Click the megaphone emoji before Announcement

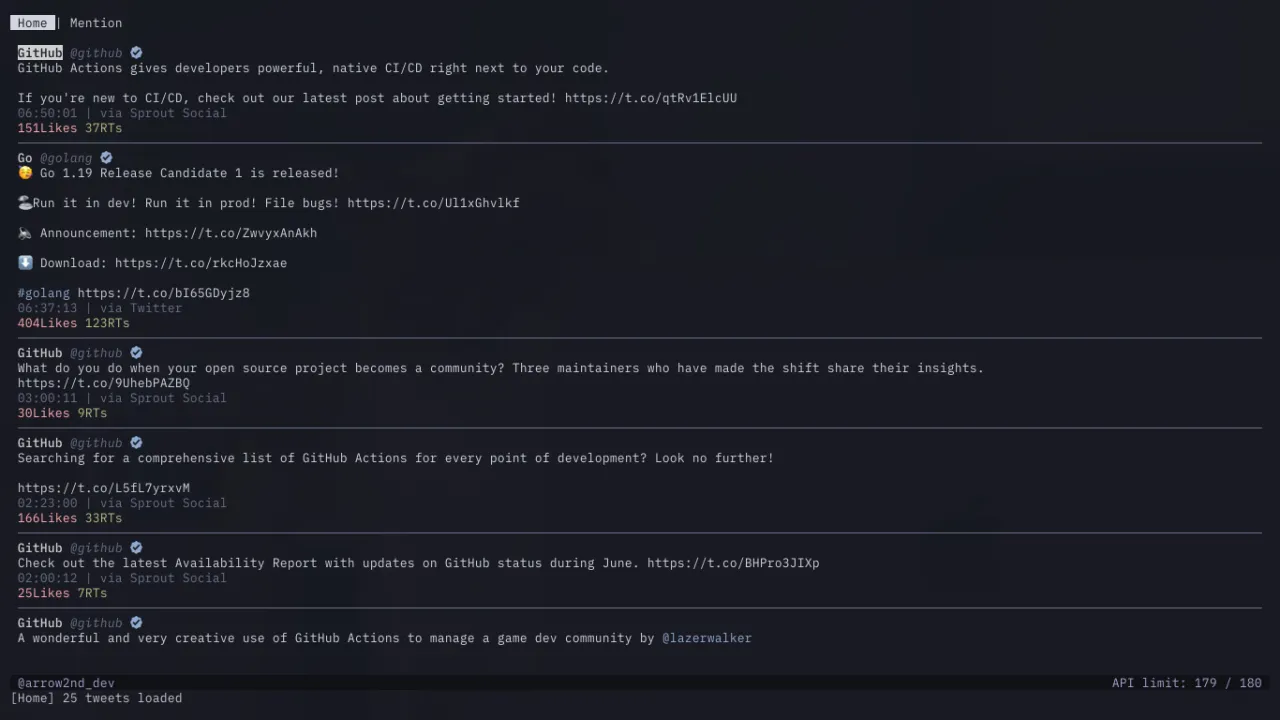tap(25, 233)
